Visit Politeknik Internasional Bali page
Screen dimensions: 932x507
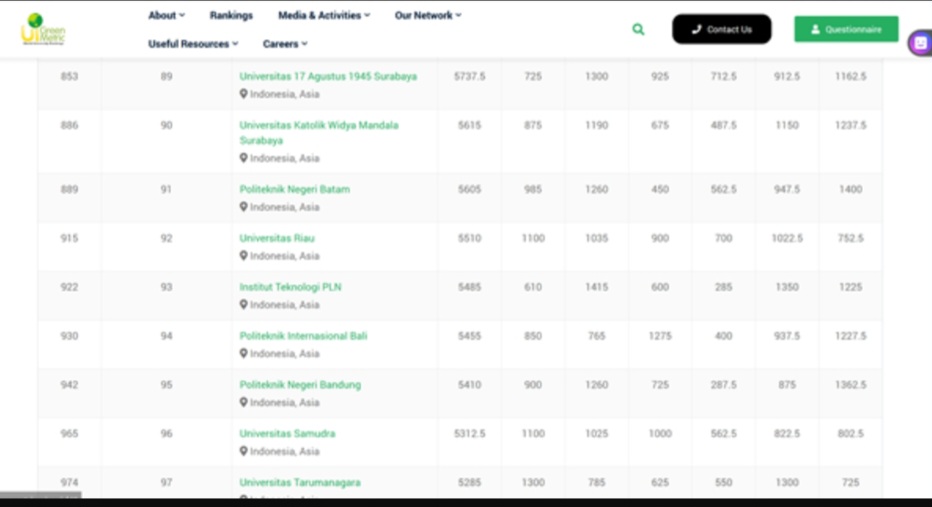click(x=302, y=336)
